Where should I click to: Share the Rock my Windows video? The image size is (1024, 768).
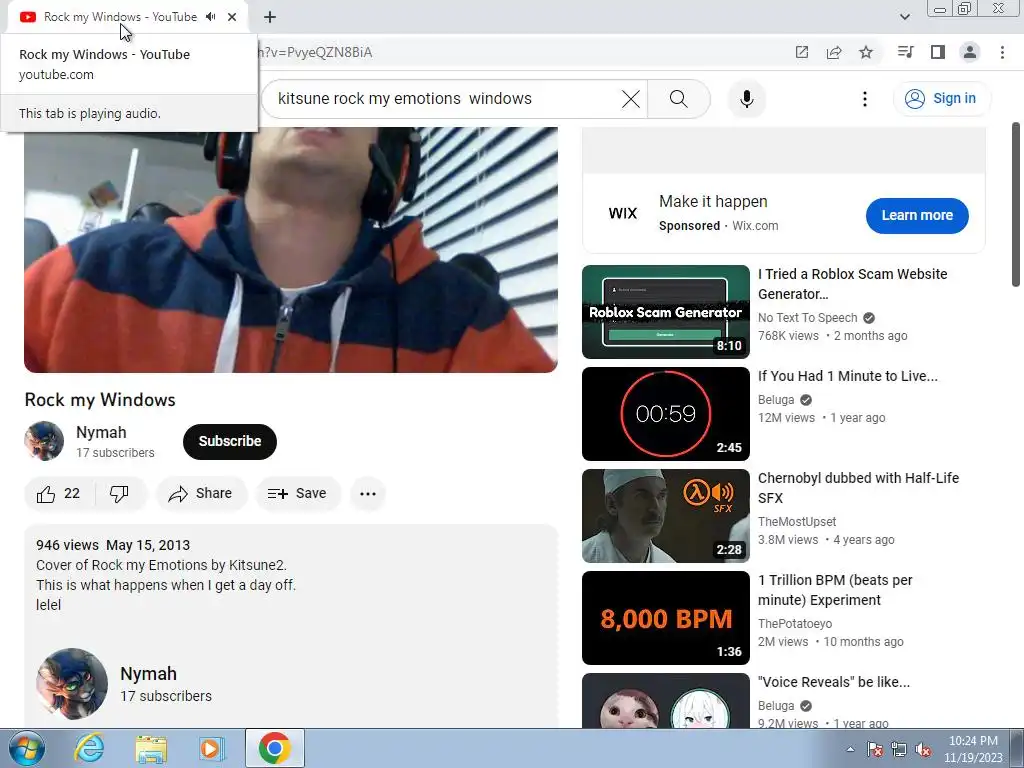pos(201,494)
